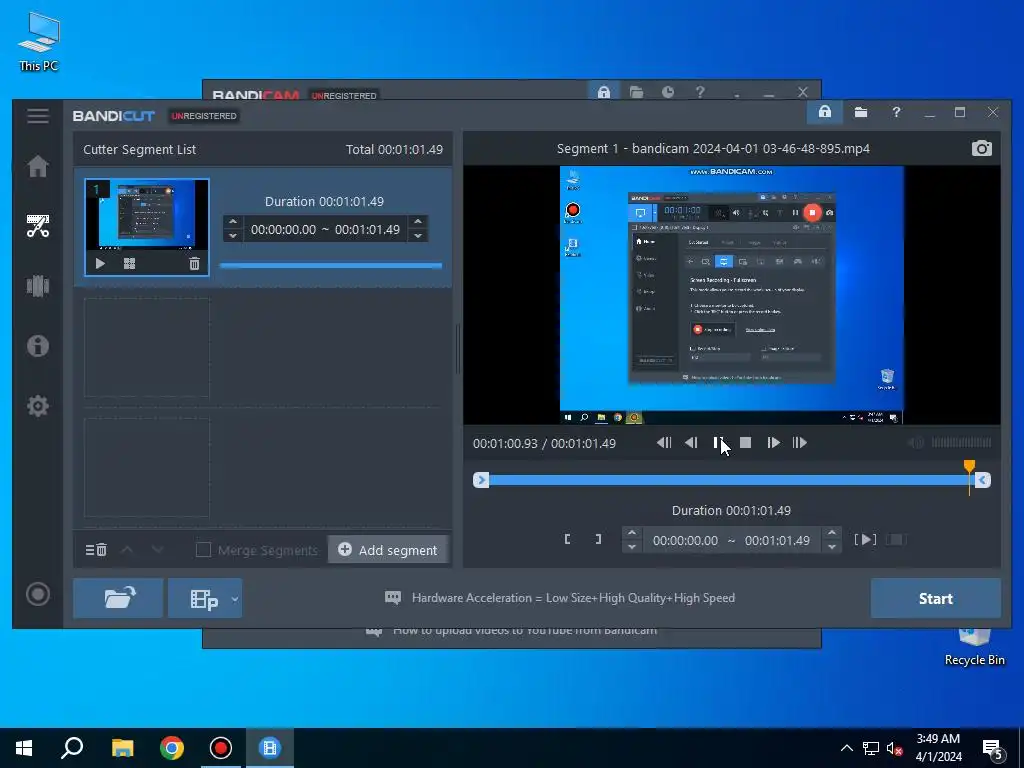The width and height of the screenshot is (1024, 768).
Task: Open taskbar search
Action: coord(72,748)
